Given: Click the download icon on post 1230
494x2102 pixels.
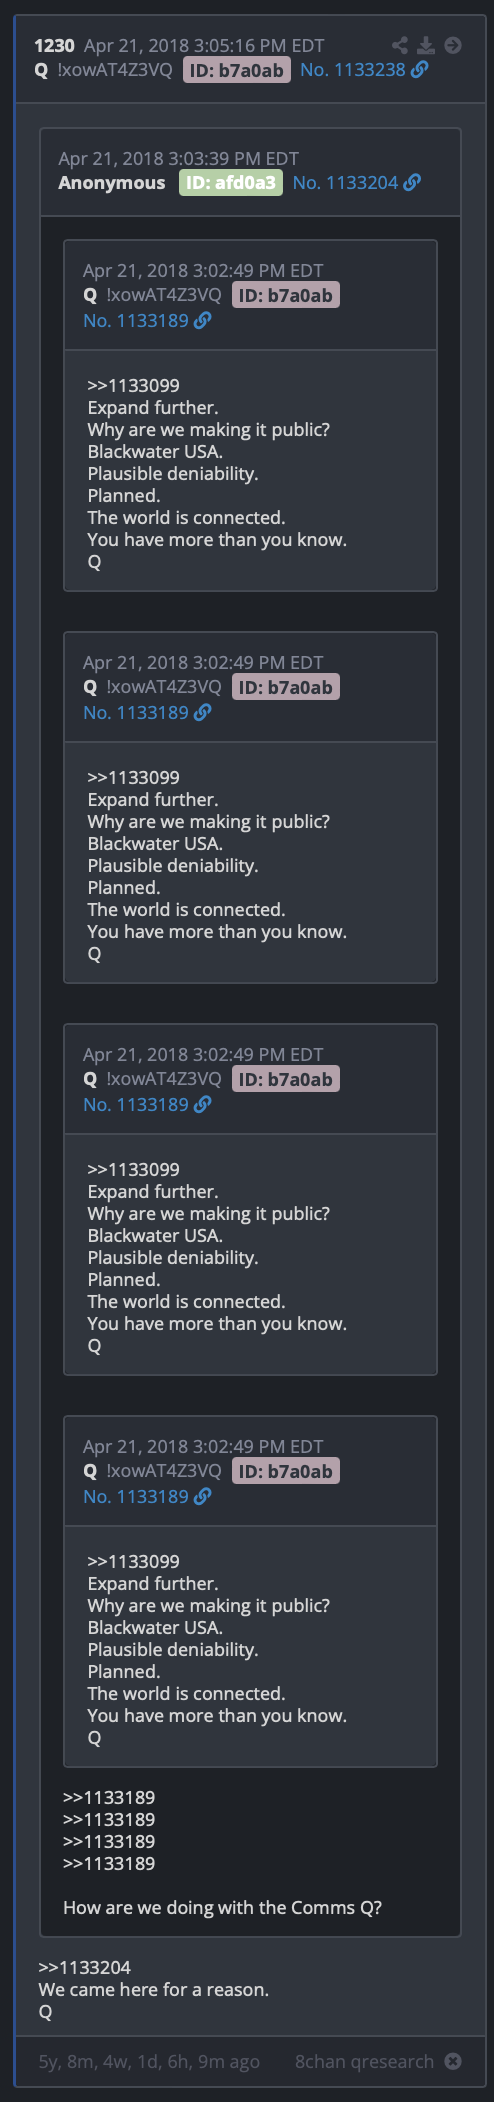Looking at the screenshot, I should (426, 45).
